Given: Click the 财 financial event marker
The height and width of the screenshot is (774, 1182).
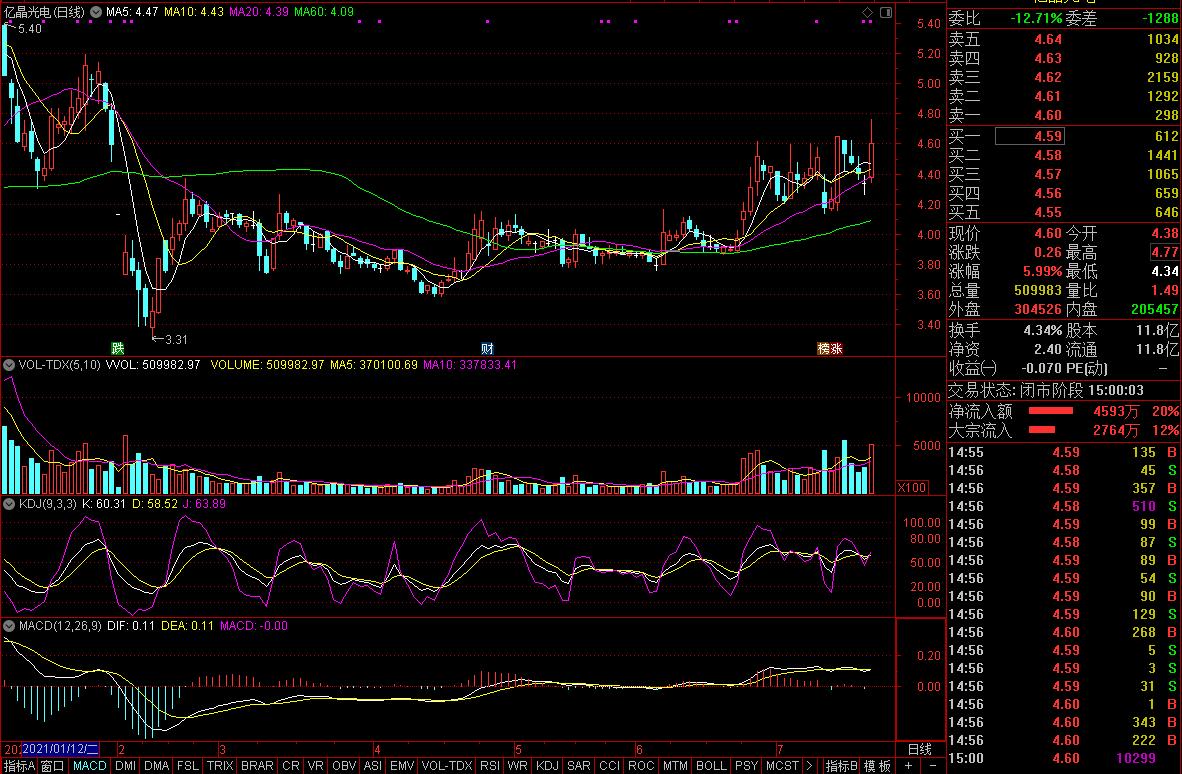Looking at the screenshot, I should (x=487, y=349).
